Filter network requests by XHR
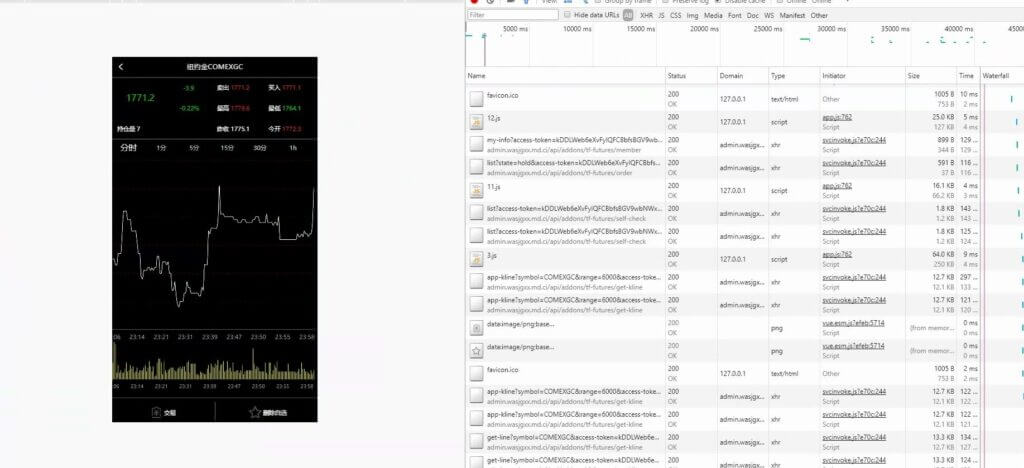Image resolution: width=1024 pixels, height=468 pixels. [x=647, y=16]
